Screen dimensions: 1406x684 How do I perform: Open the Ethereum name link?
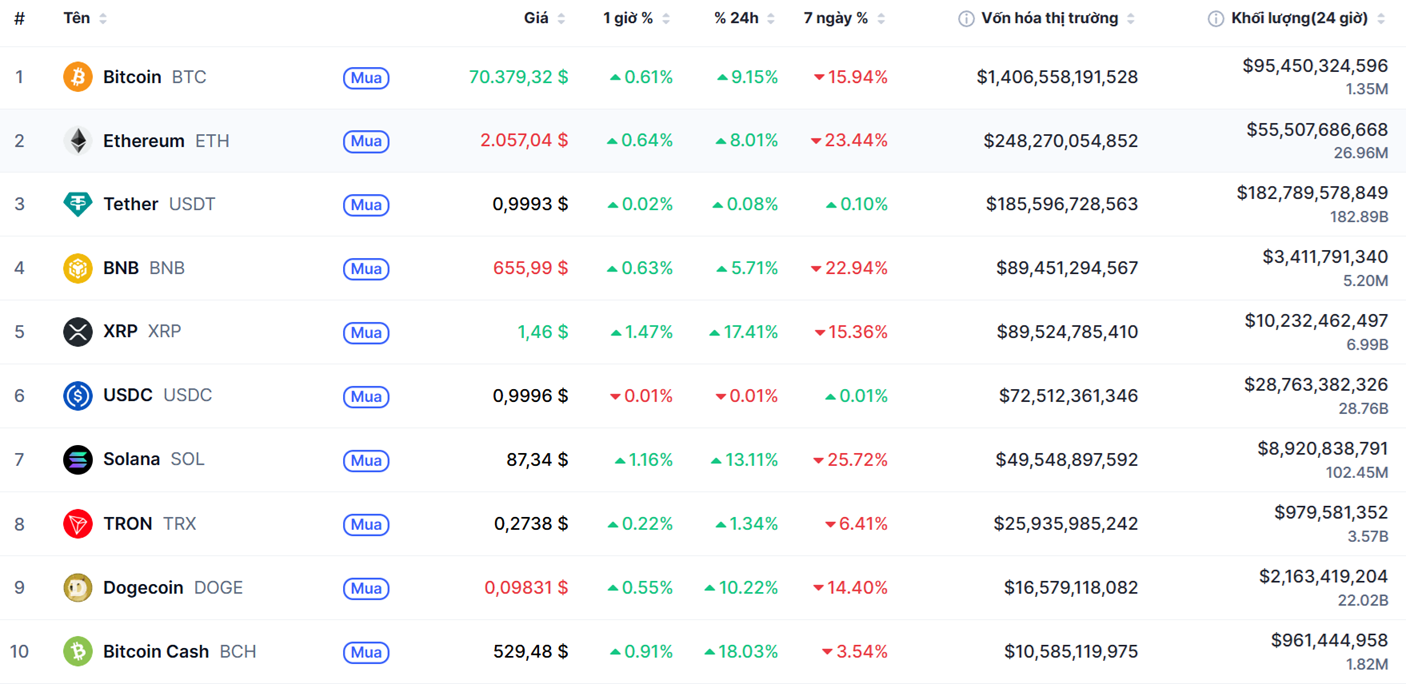(x=144, y=141)
